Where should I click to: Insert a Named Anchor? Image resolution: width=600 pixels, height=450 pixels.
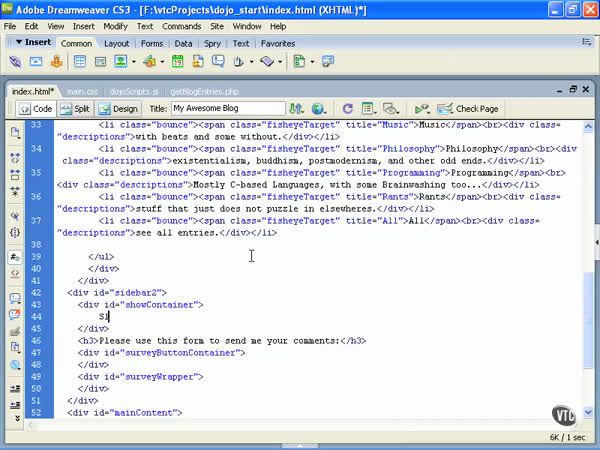point(57,62)
